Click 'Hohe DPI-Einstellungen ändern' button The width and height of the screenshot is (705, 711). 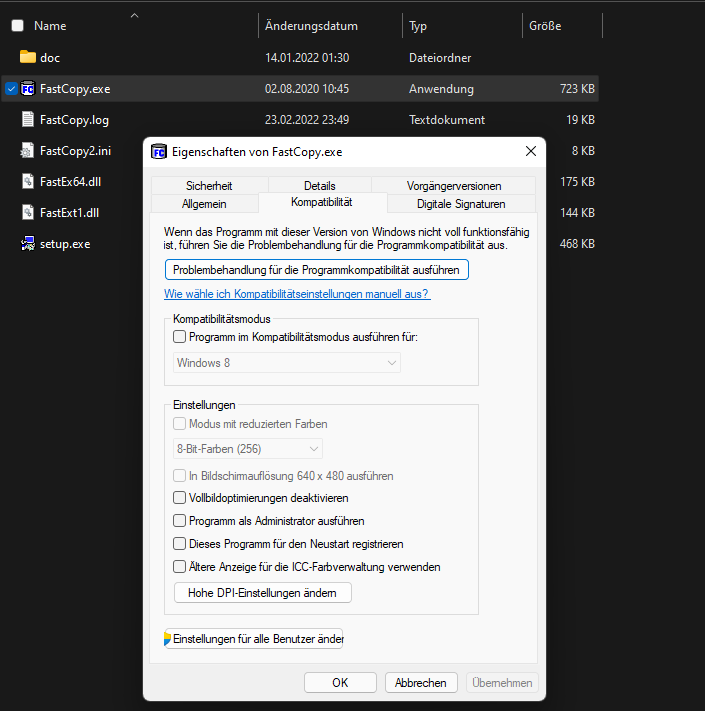click(263, 593)
